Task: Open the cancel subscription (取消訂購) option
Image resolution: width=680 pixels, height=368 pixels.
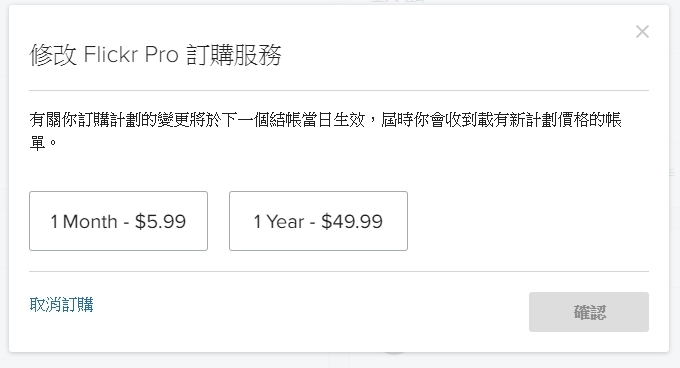Action: click(x=62, y=305)
